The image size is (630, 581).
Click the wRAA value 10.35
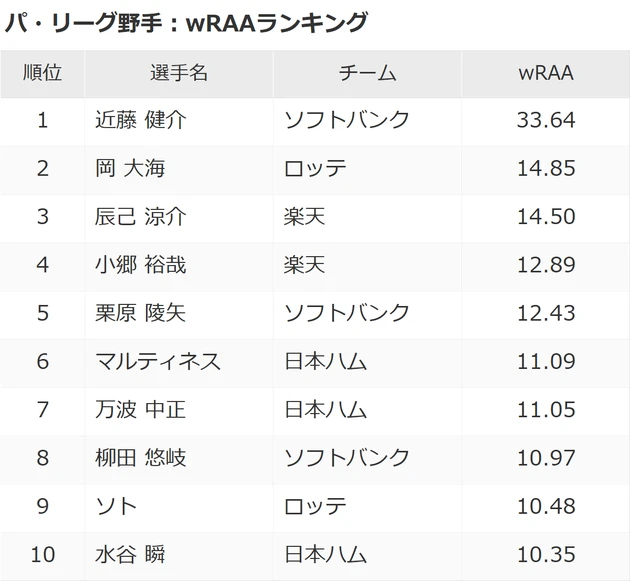point(546,554)
